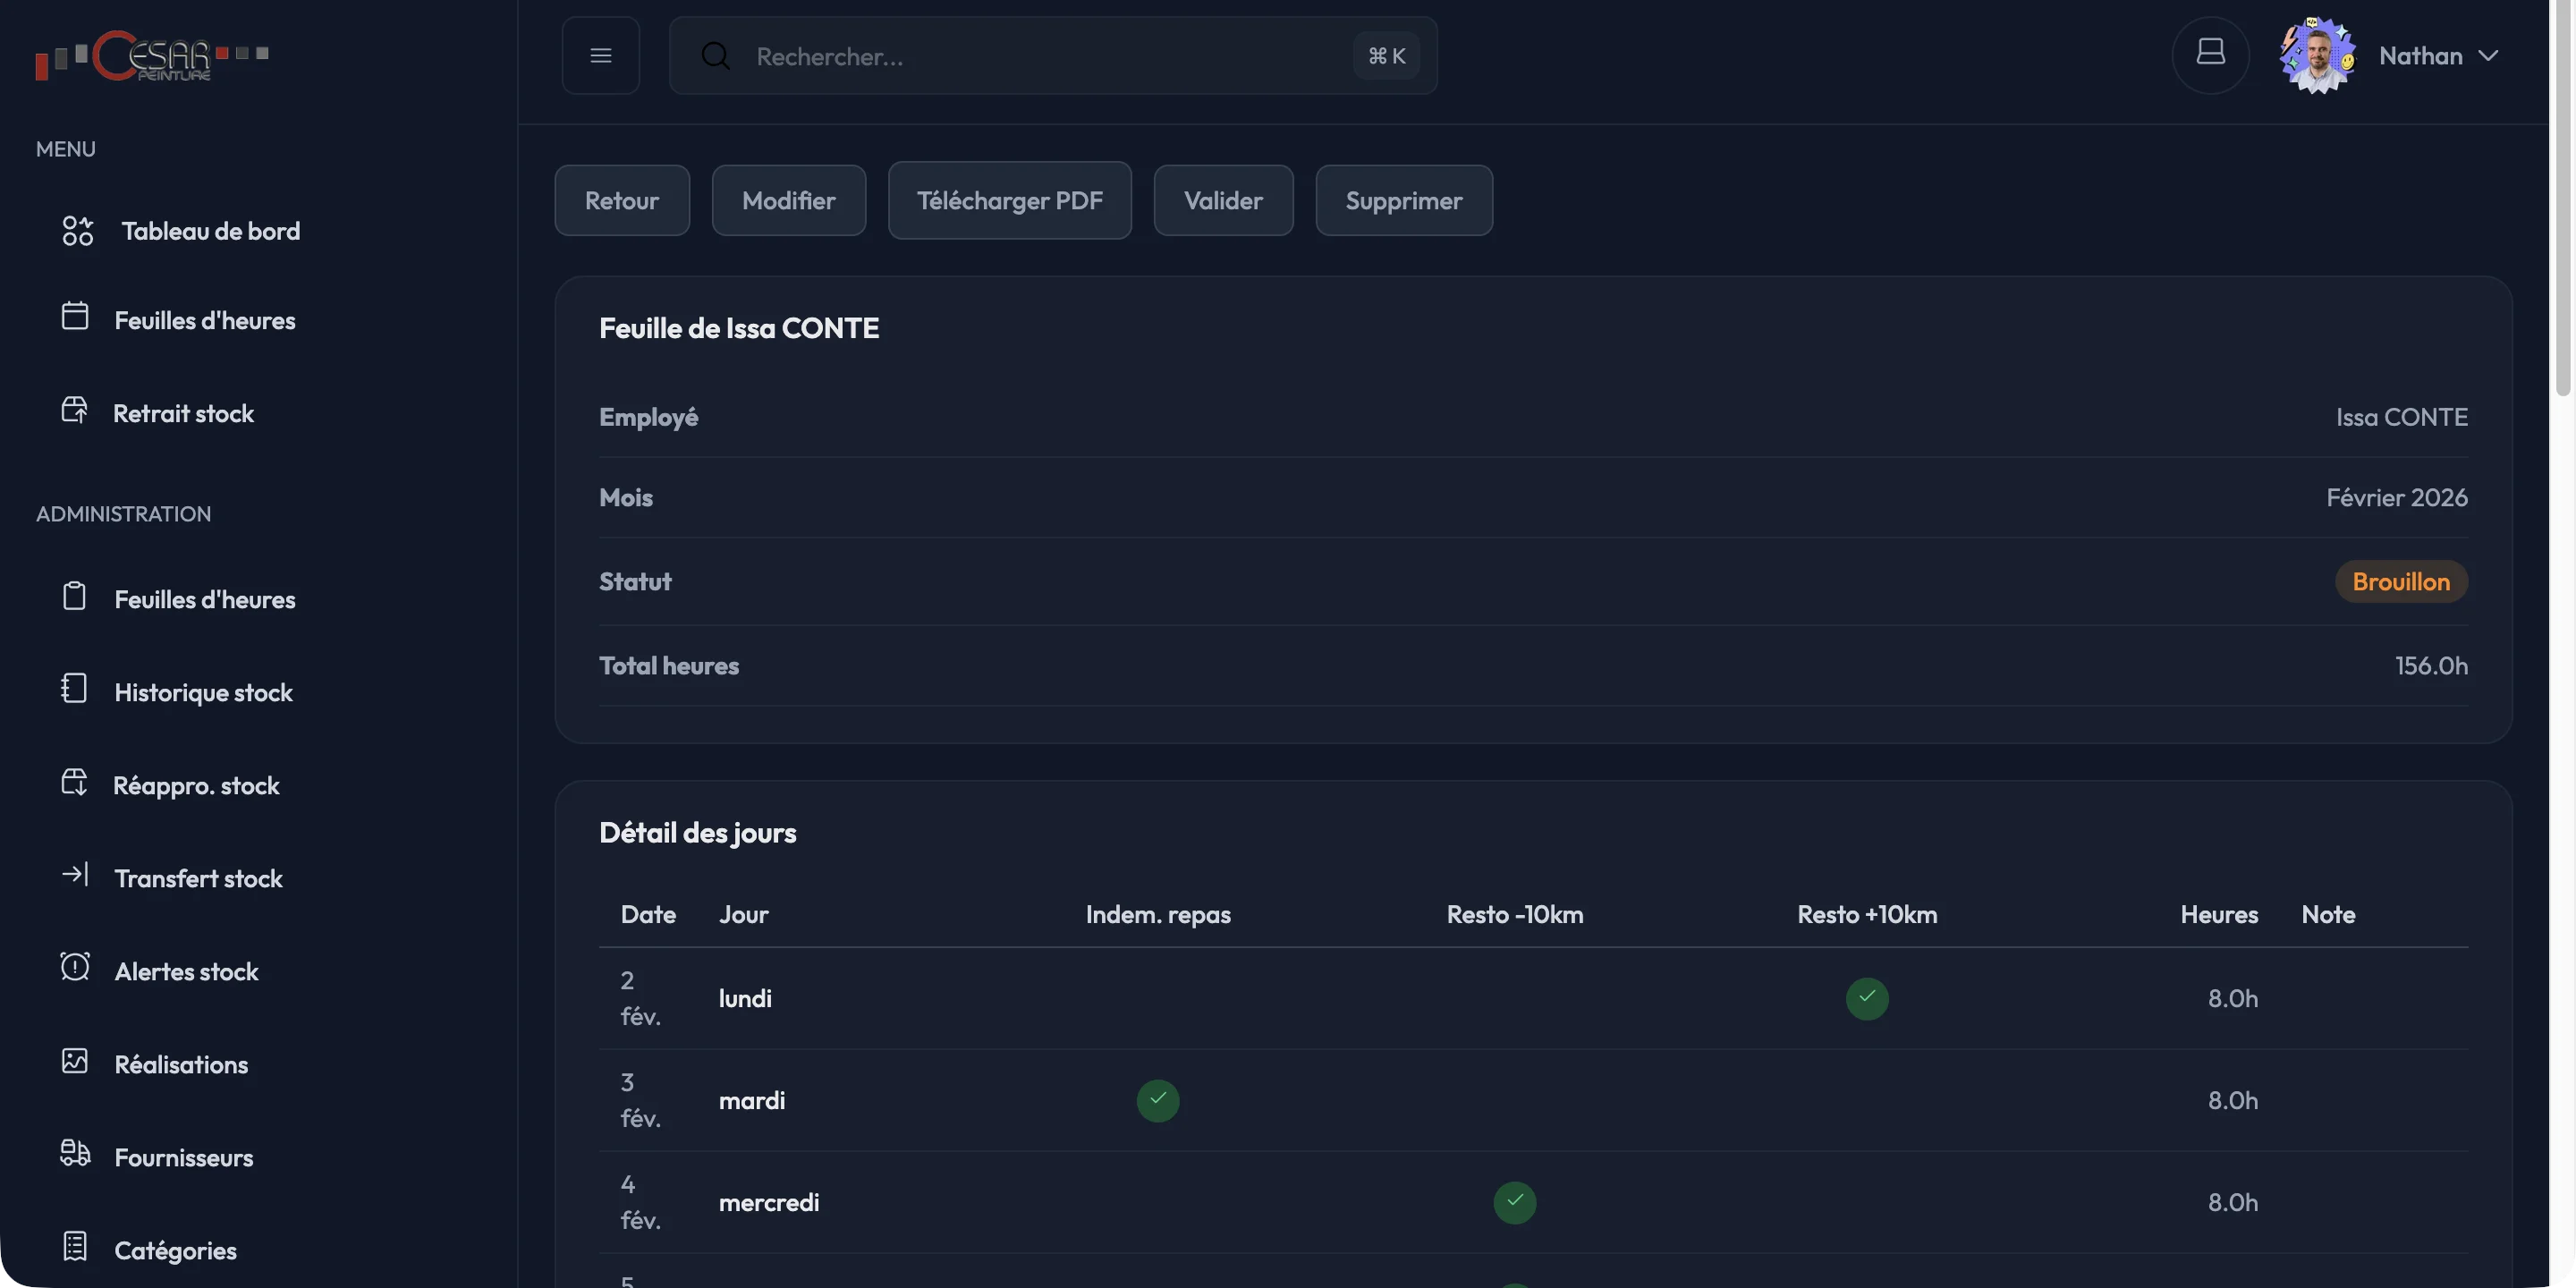2576x1288 pixels.
Task: Click the Fournisseurs truck icon
Action: [75, 1154]
